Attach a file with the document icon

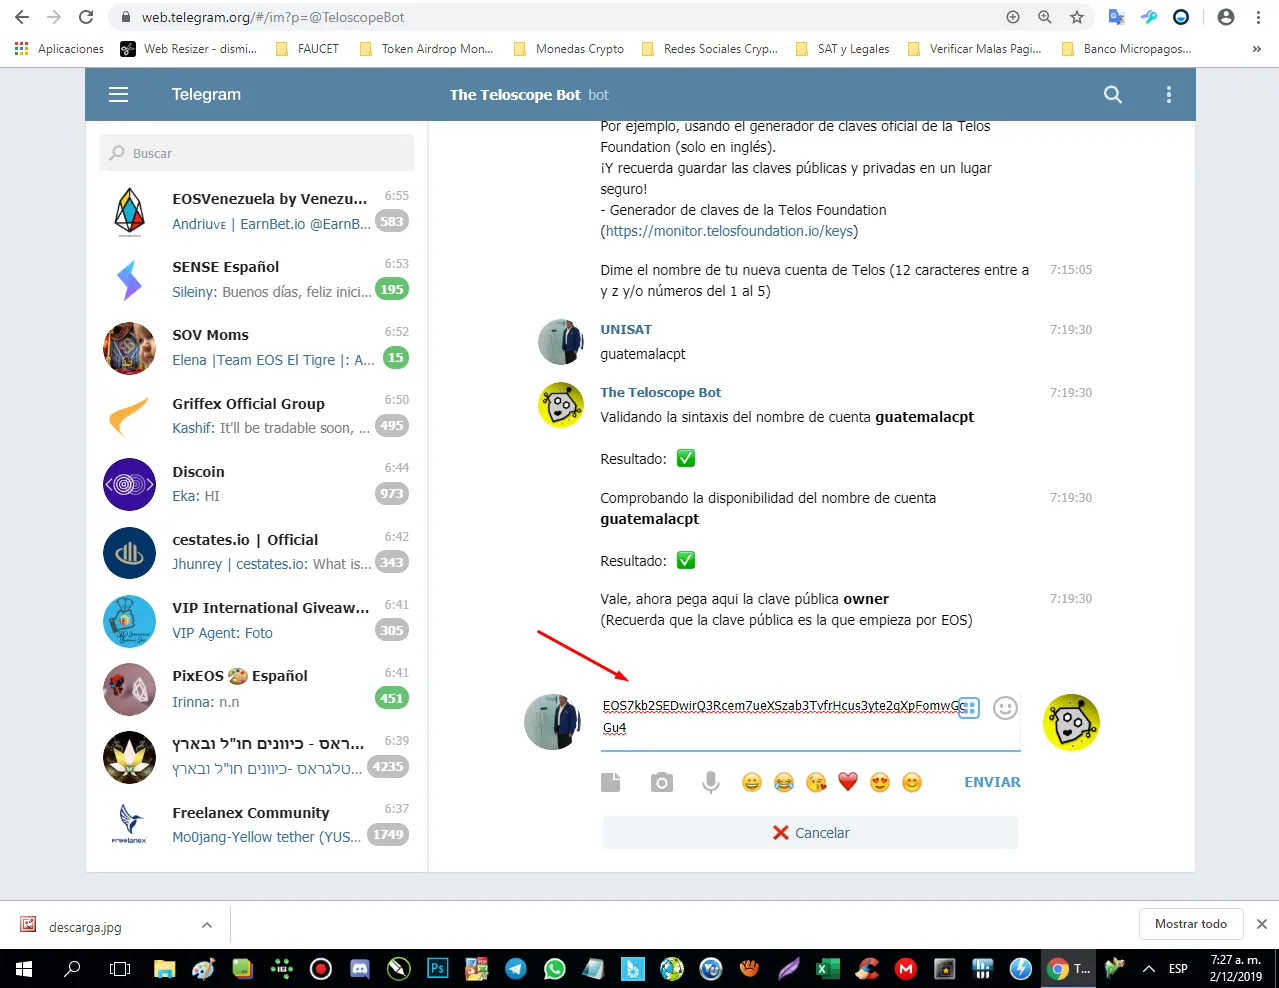point(610,782)
